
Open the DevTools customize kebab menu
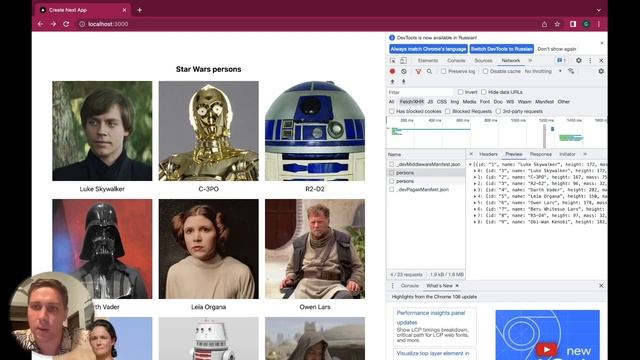[x=590, y=60]
